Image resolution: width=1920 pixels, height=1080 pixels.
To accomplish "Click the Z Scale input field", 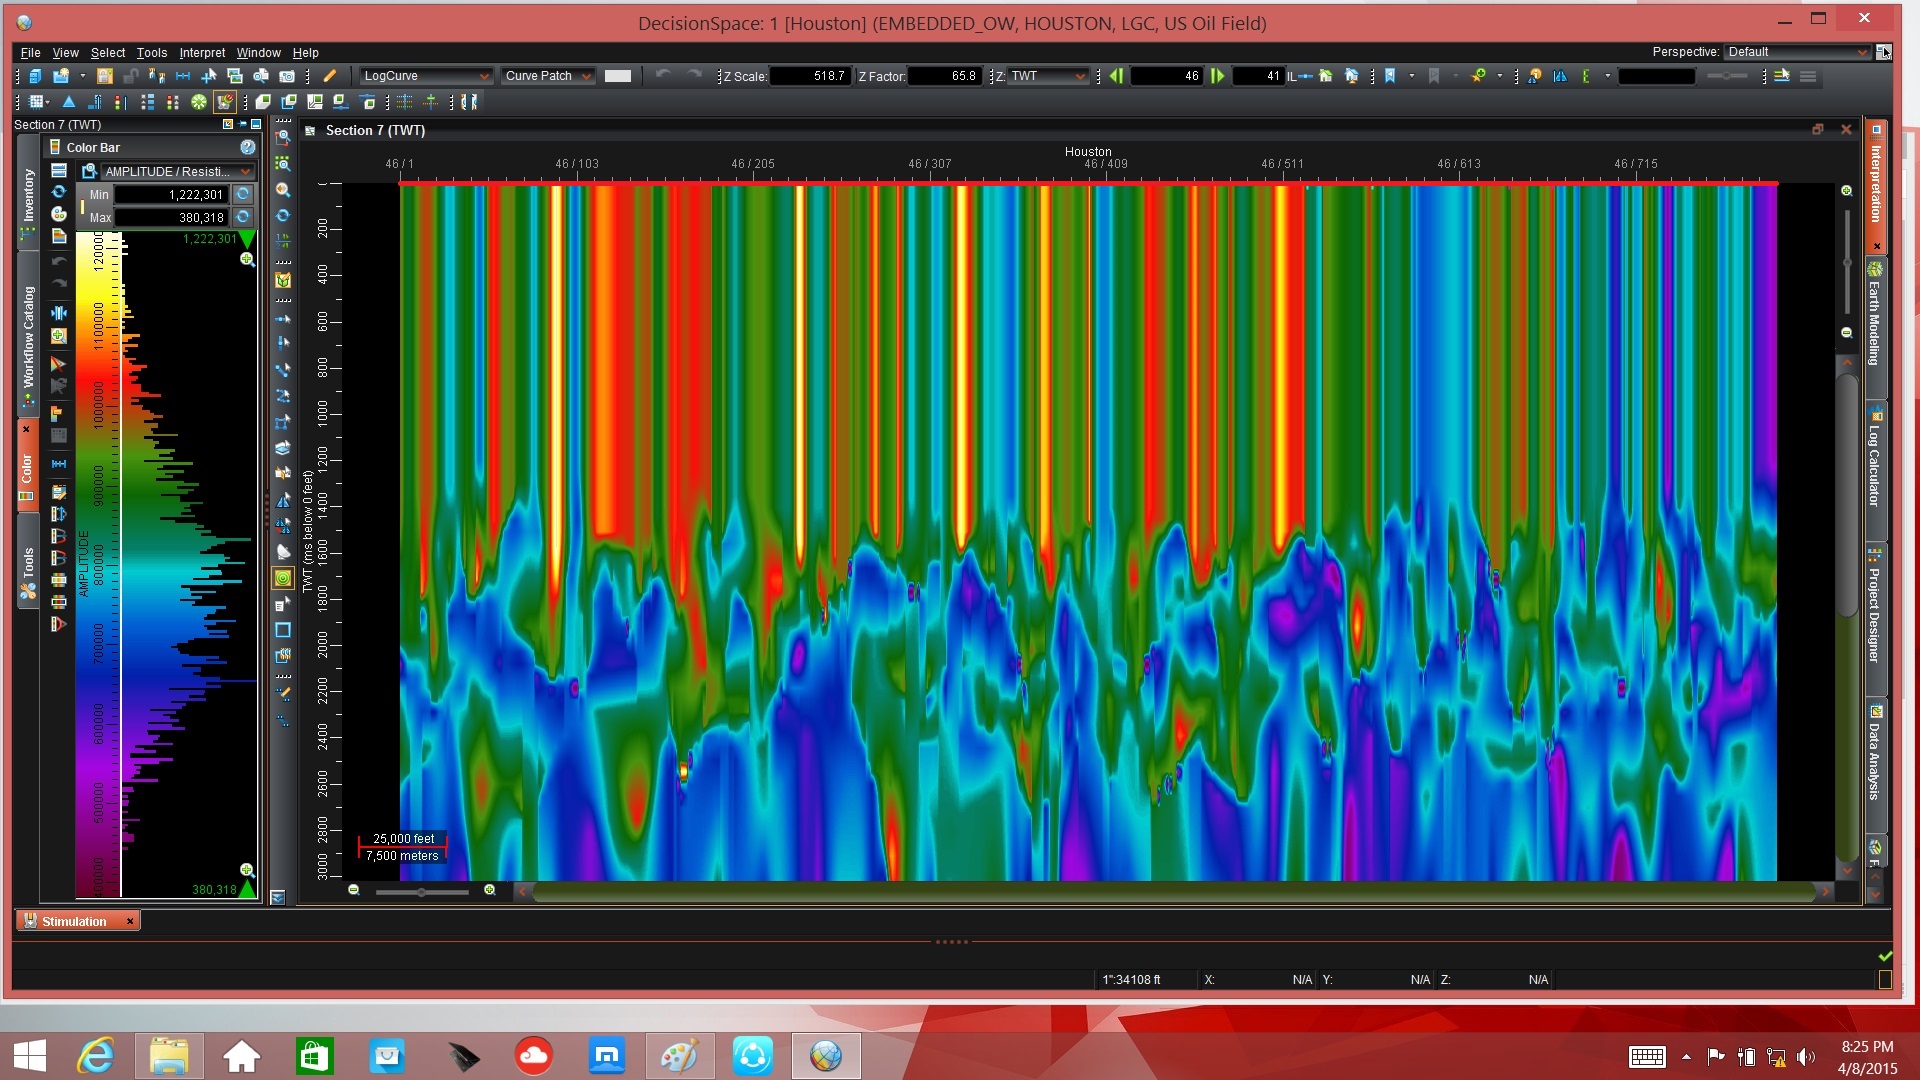I will (x=810, y=76).
